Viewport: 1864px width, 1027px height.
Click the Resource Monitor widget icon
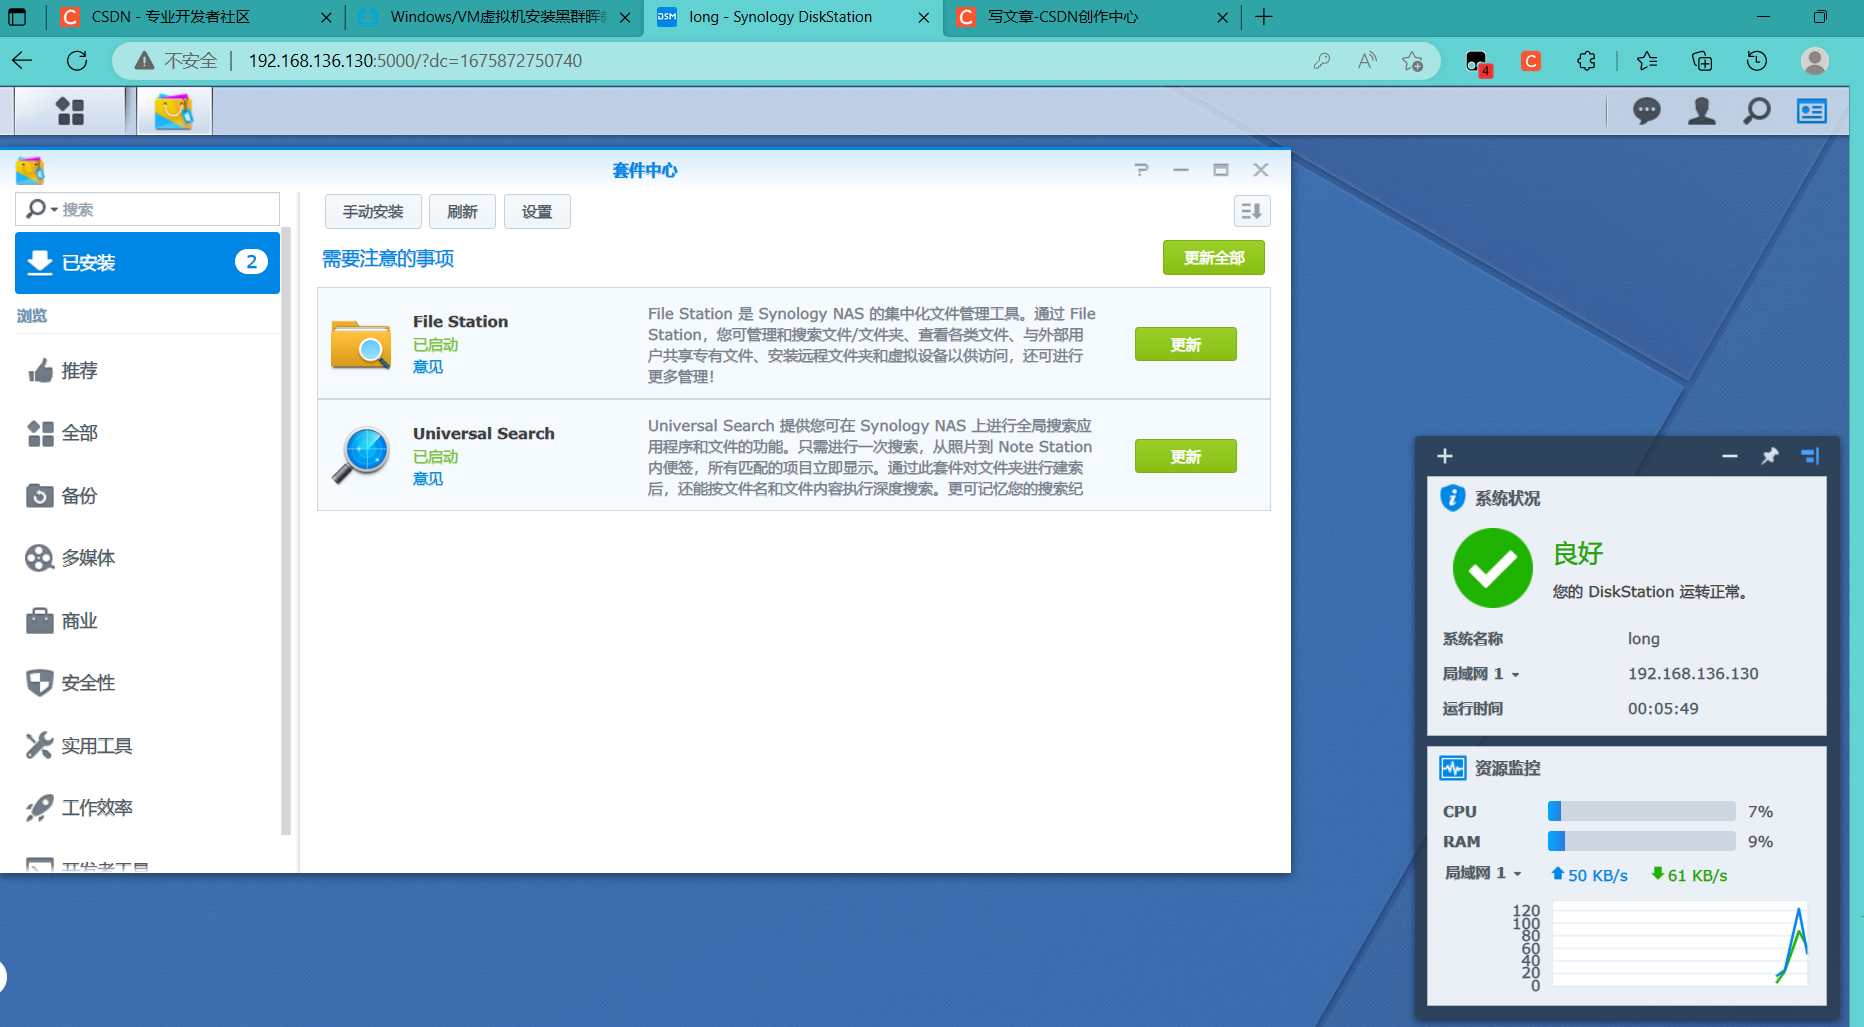click(x=1452, y=768)
